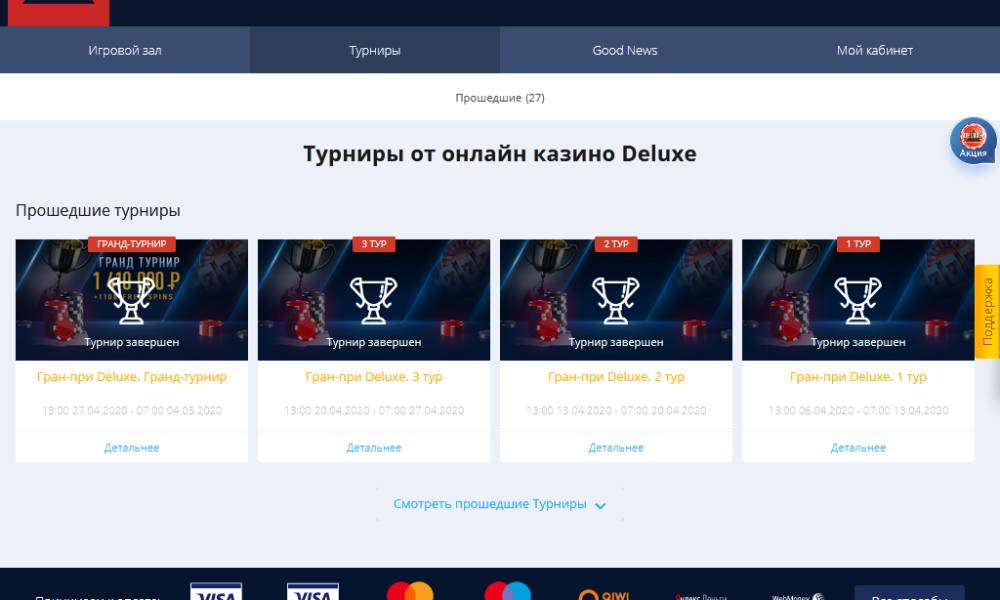Click trophy icon on Гранд-турнир card
Image resolution: width=1000 pixels, height=600 pixels.
coord(131,300)
